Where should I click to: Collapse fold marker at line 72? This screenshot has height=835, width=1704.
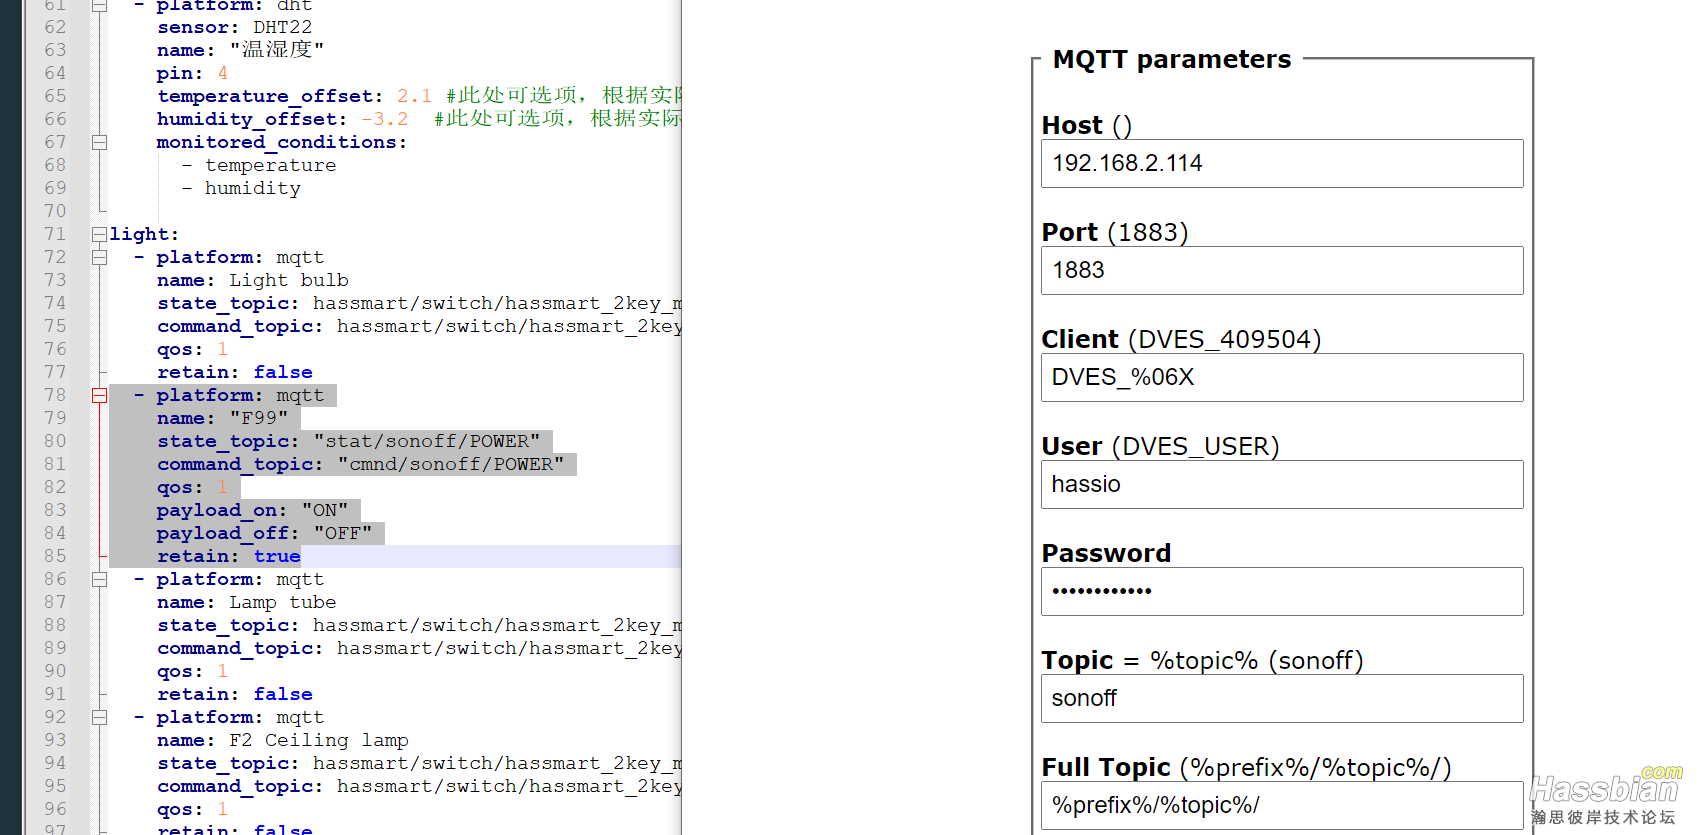pyautogui.click(x=99, y=257)
